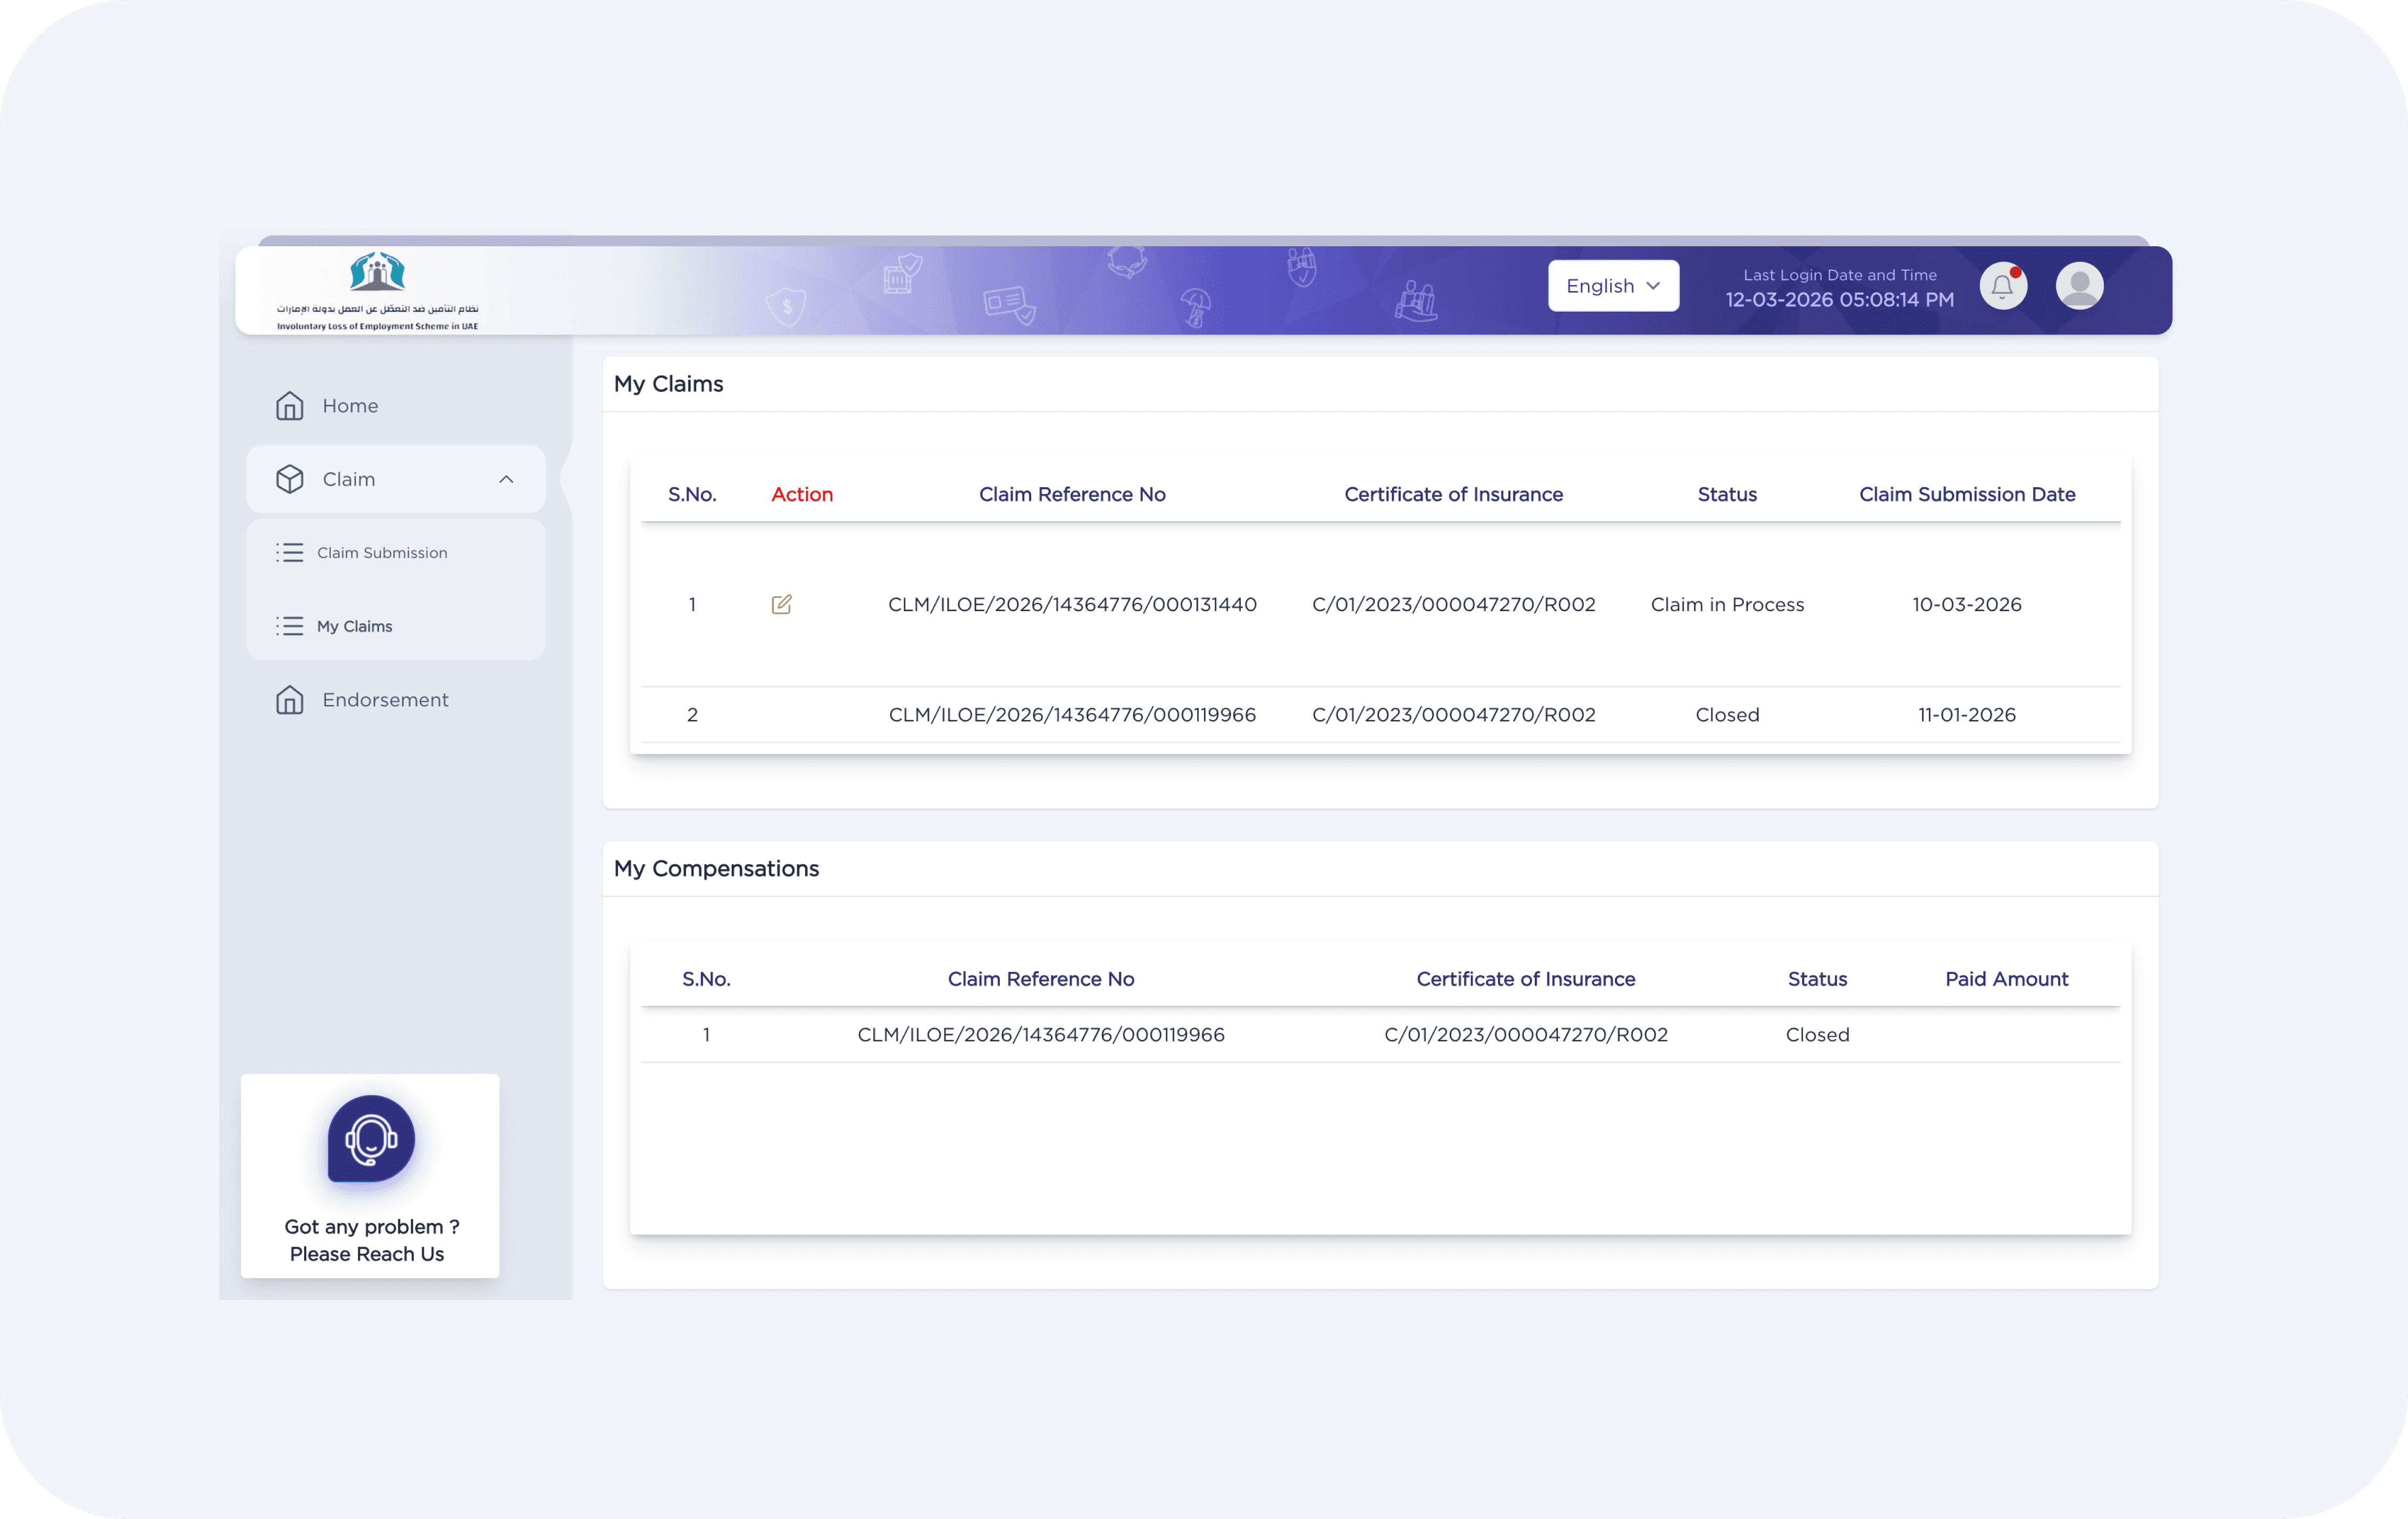The image size is (2408, 1519).
Task: Click the list icon beside My Claims
Action: tap(290, 626)
